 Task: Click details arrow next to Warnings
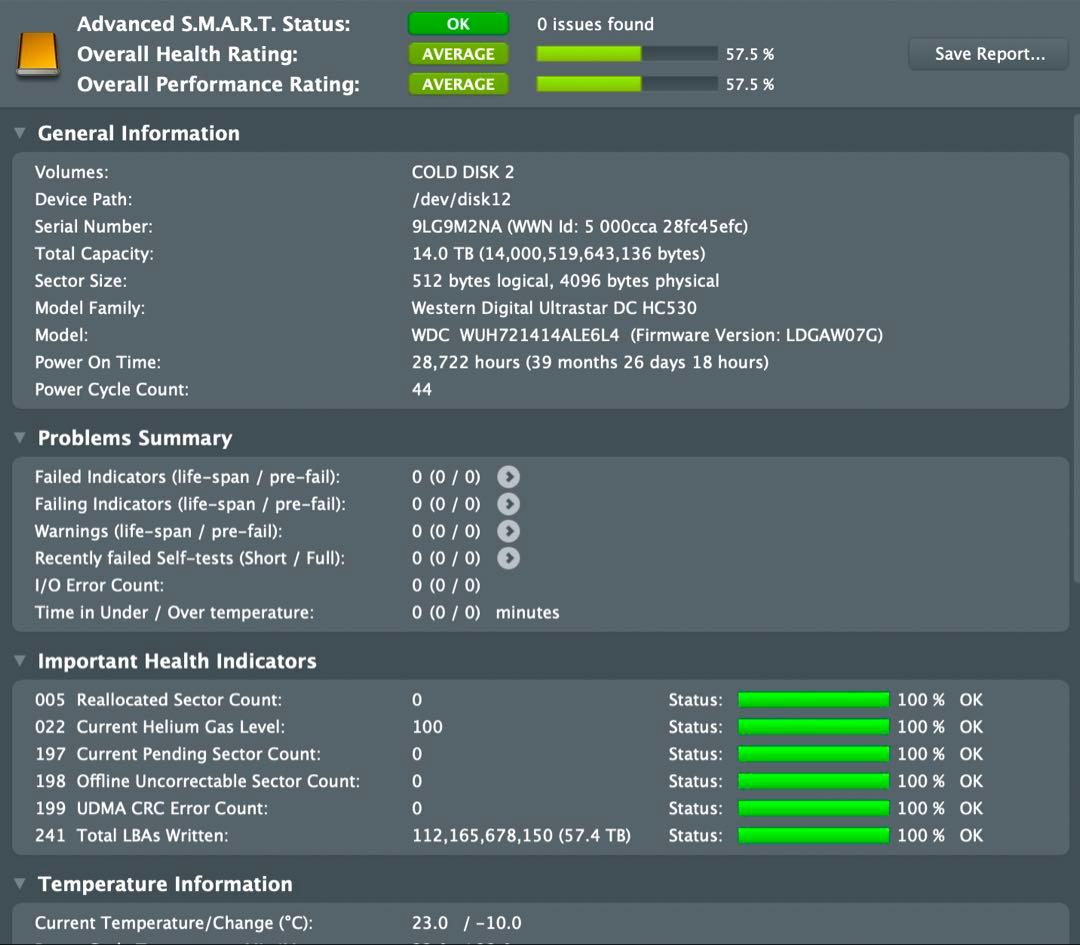(508, 531)
